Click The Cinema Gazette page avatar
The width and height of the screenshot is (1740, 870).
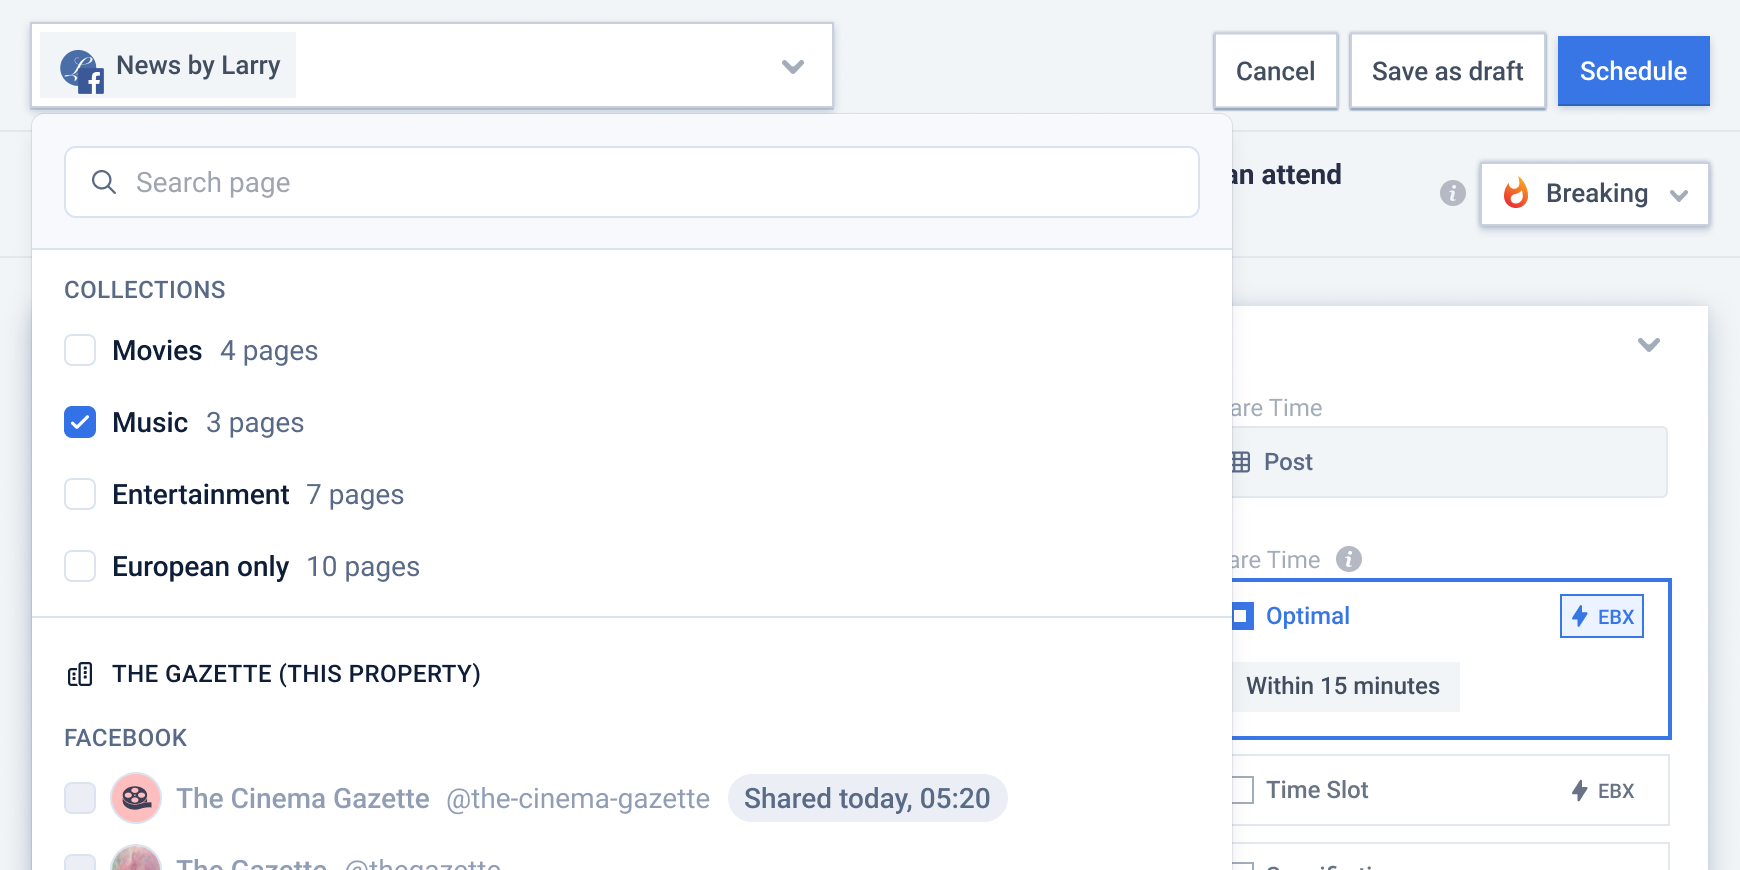tap(136, 798)
